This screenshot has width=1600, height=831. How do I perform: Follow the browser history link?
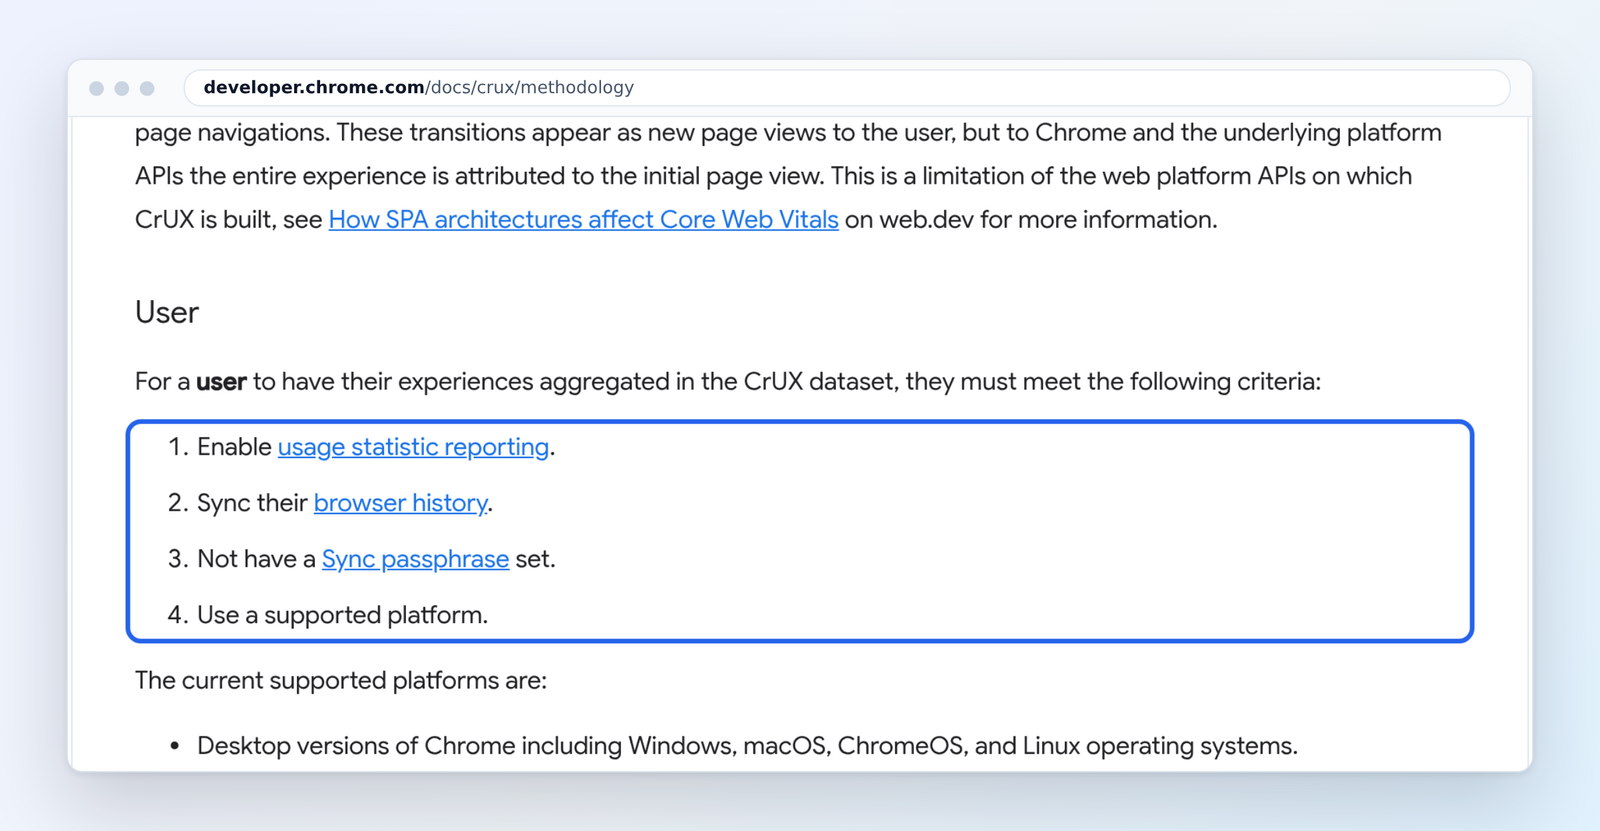[x=400, y=503]
